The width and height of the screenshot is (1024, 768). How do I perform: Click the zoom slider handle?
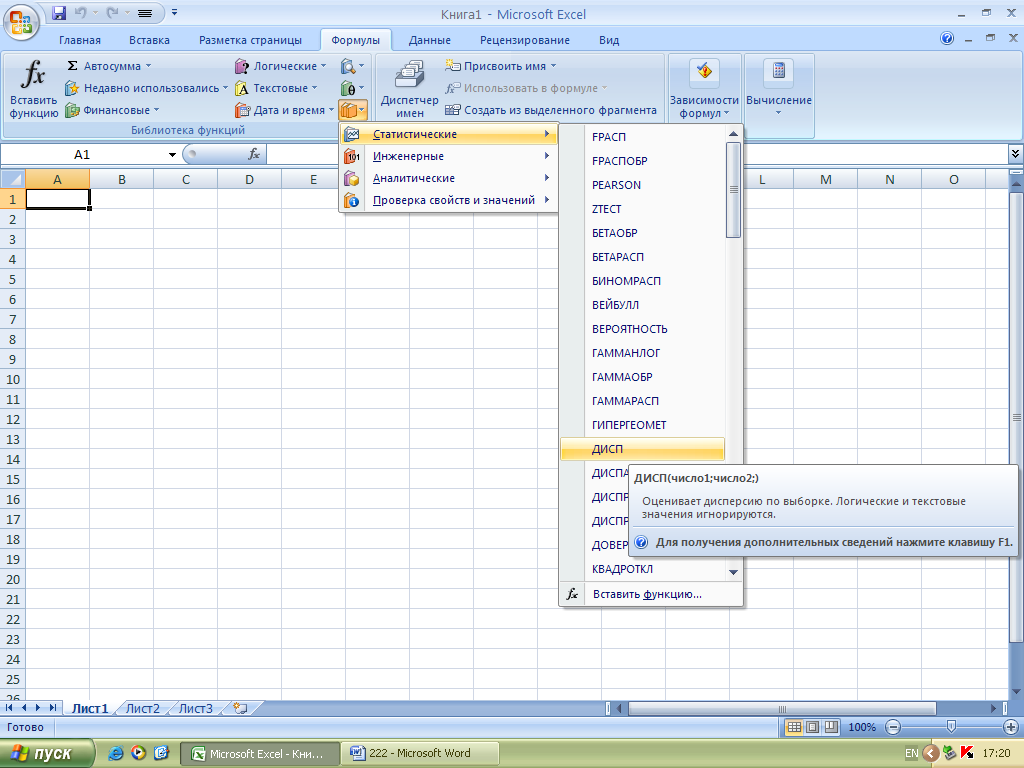click(952, 727)
